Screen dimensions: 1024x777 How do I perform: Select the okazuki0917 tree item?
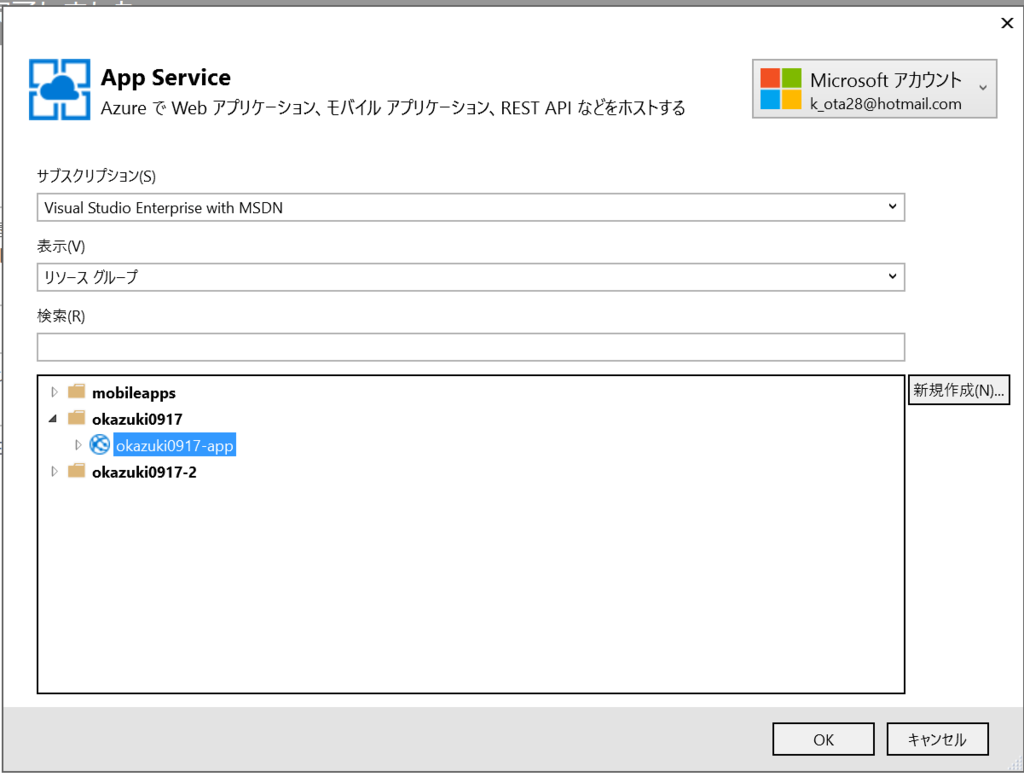137,419
